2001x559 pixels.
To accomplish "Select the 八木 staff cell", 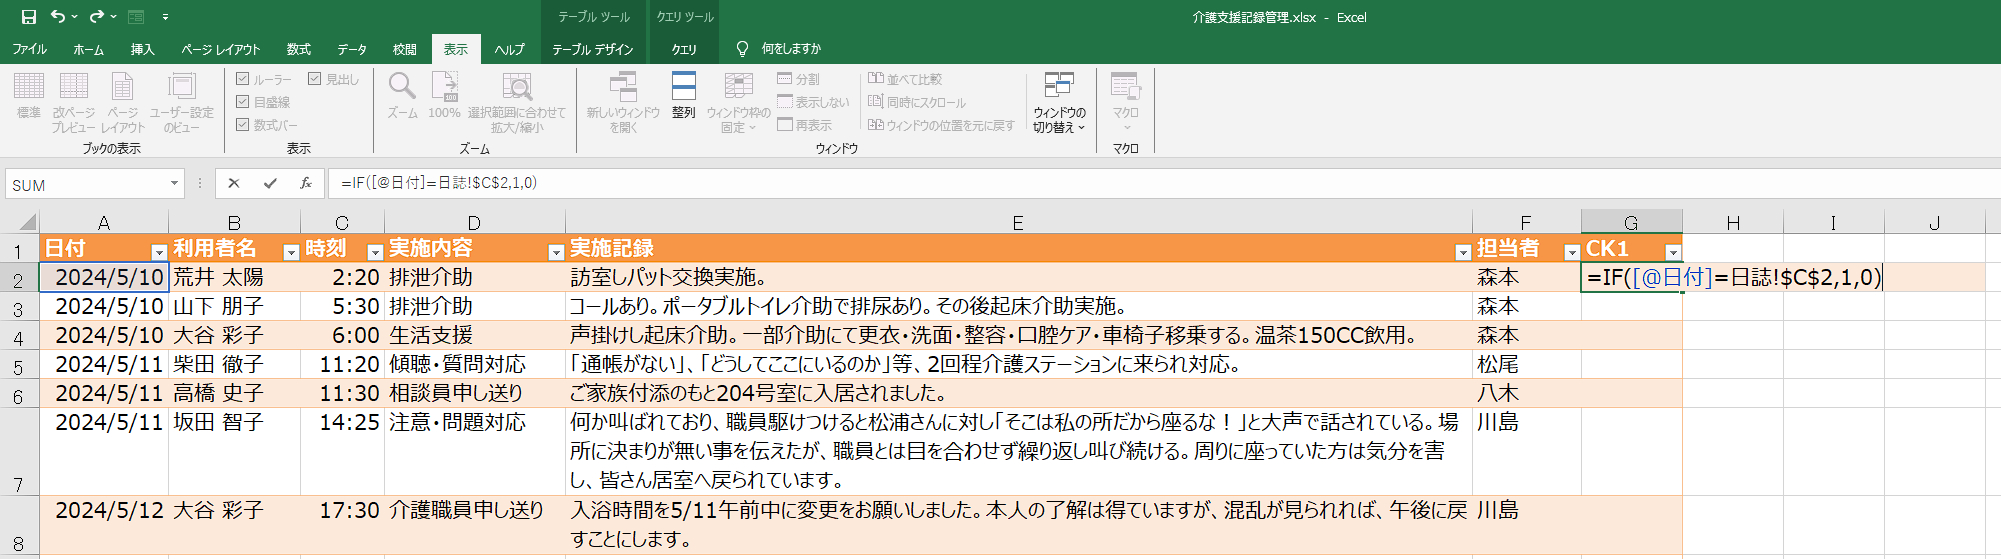I will pyautogui.click(x=1527, y=393).
